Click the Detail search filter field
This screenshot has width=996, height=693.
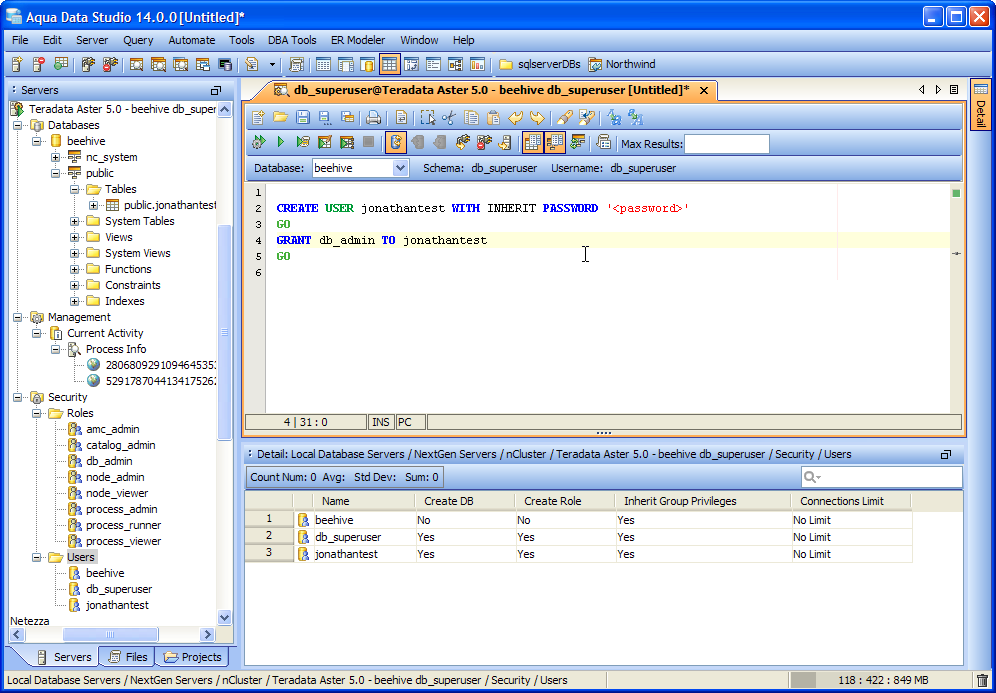882,477
